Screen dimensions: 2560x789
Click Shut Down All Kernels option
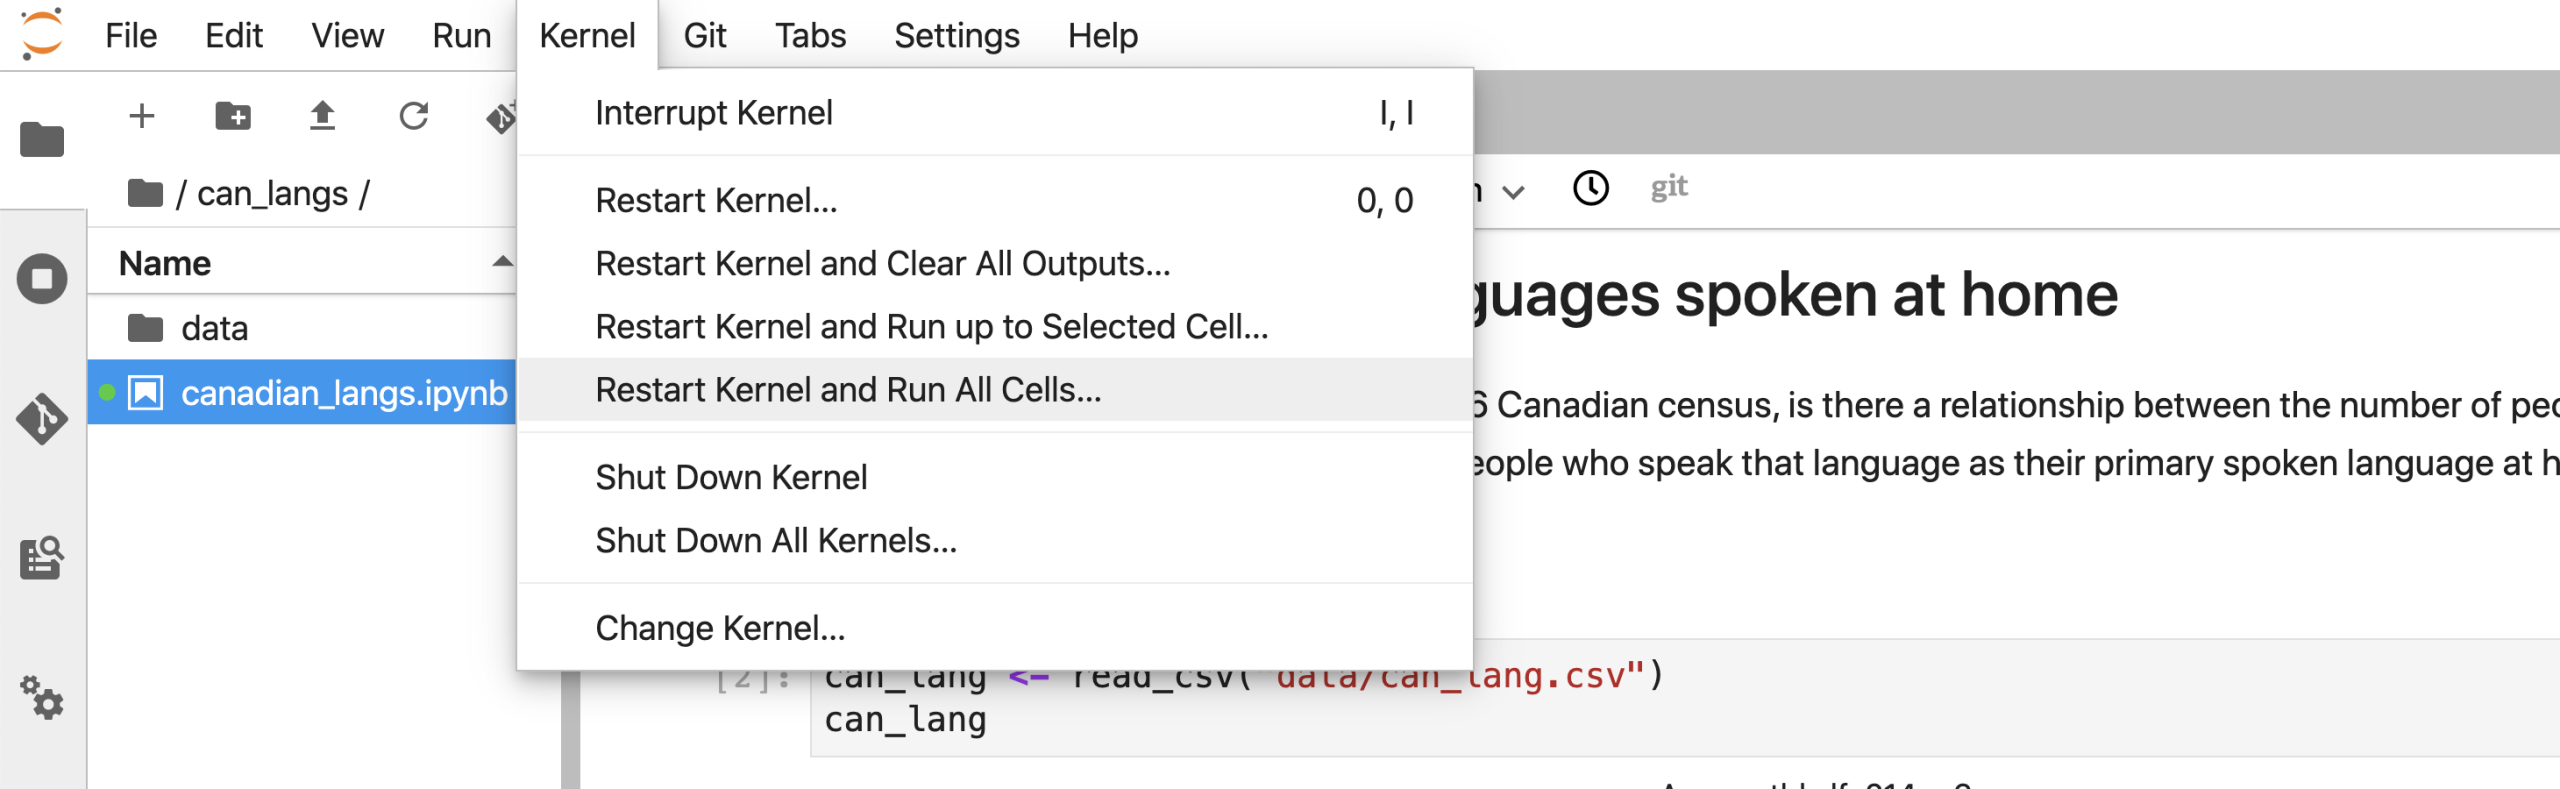(x=776, y=541)
